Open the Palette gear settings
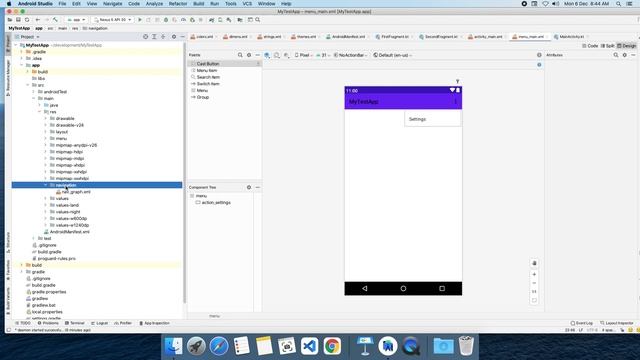Image resolution: width=640 pixels, height=360 pixels. click(x=249, y=55)
